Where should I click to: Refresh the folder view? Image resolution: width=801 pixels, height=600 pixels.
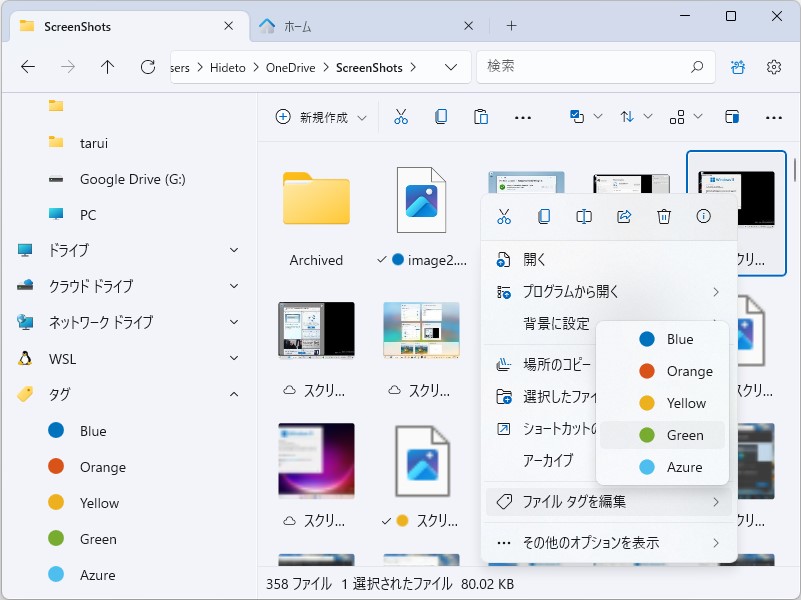click(148, 68)
